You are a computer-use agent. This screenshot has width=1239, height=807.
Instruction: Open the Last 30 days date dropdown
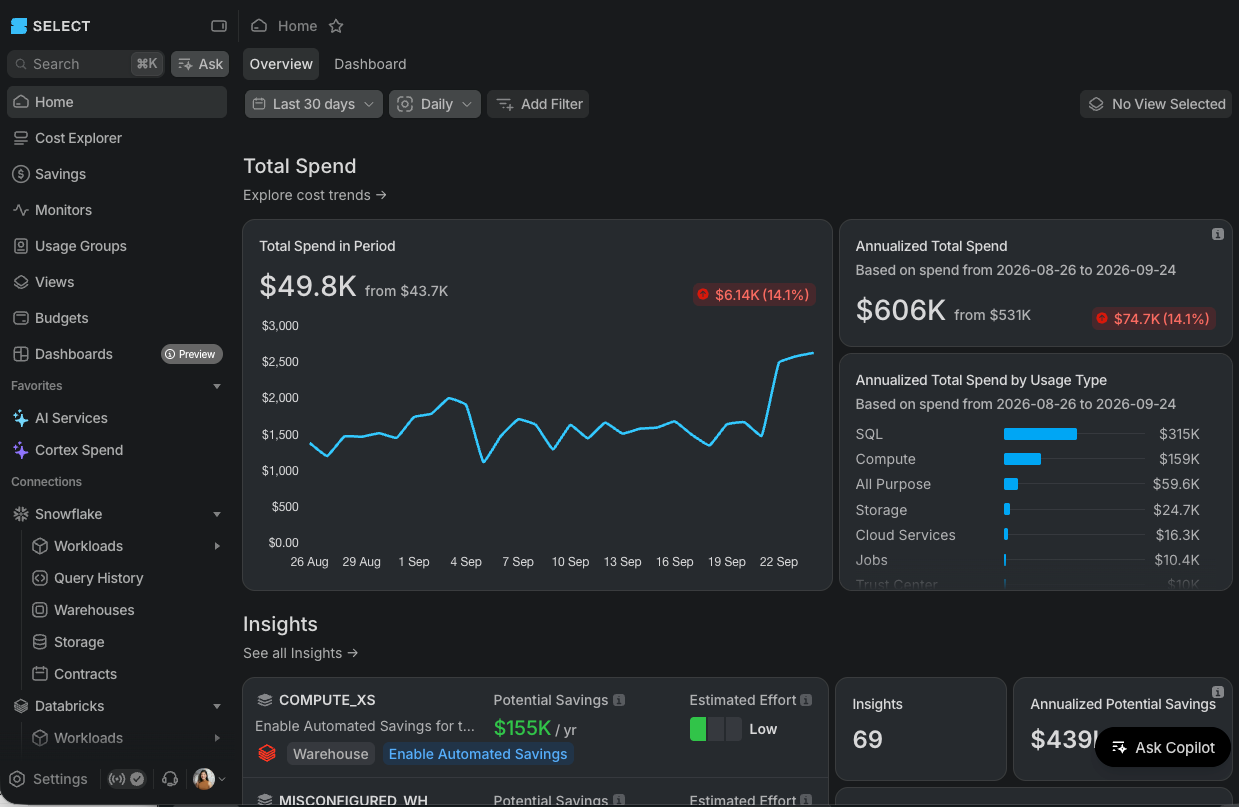click(x=314, y=104)
